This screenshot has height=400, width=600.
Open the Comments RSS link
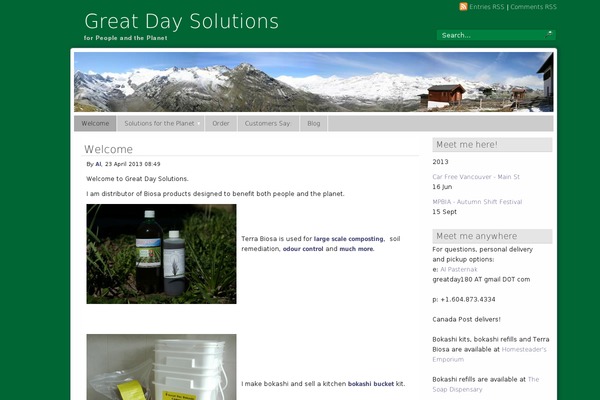[x=533, y=7]
